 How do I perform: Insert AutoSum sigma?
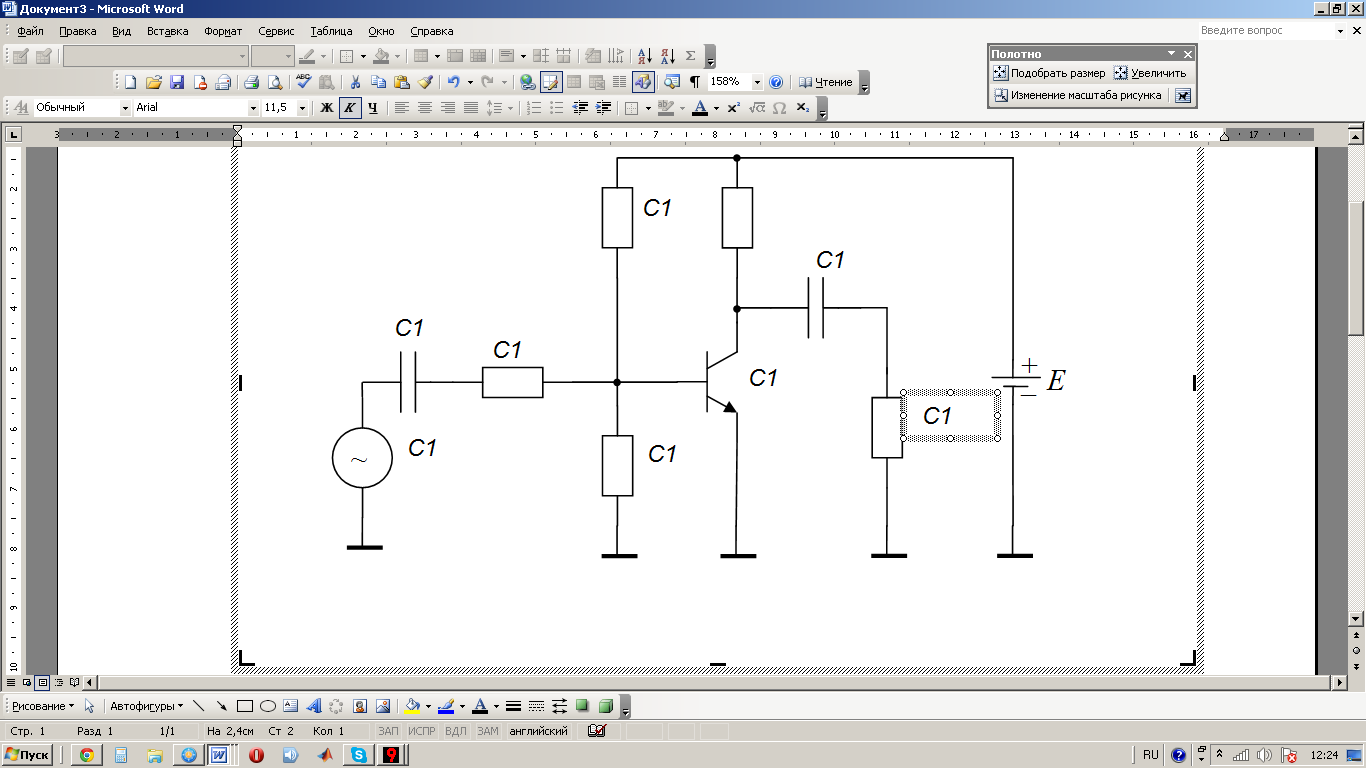[x=690, y=56]
